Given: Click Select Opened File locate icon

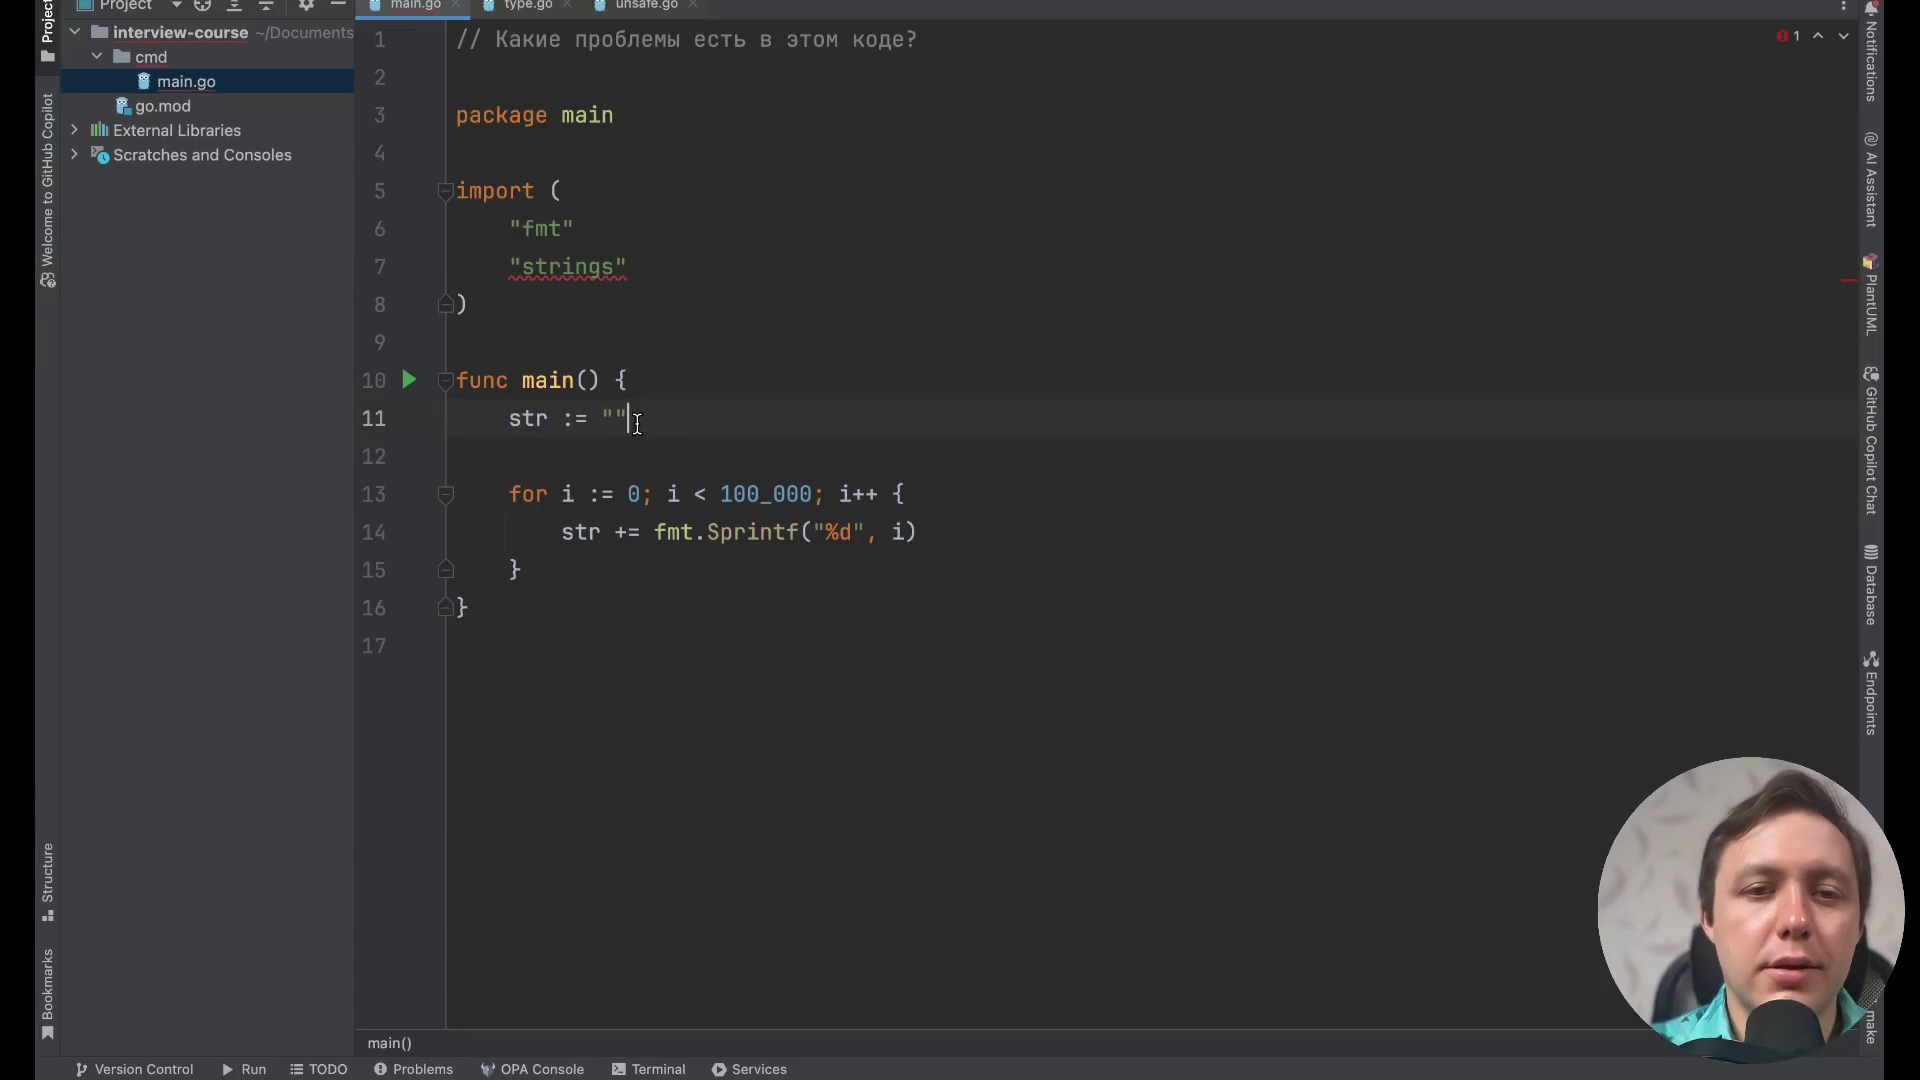Looking at the screenshot, I should point(202,5).
